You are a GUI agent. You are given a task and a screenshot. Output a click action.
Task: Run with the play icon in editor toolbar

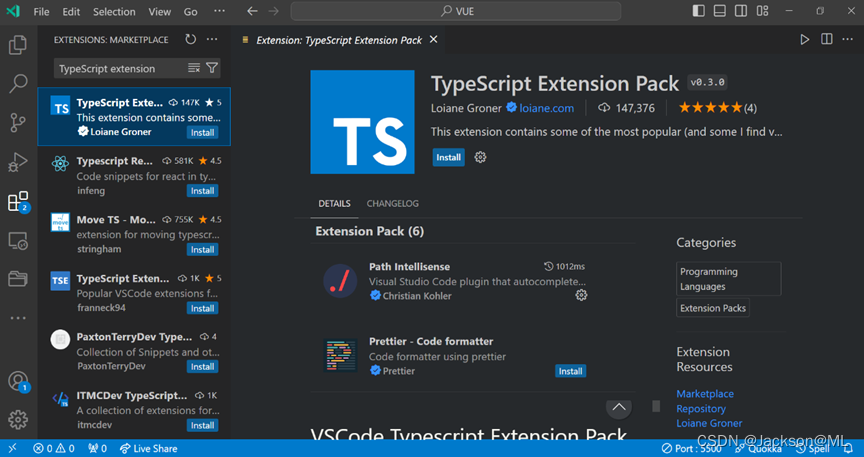tap(804, 40)
